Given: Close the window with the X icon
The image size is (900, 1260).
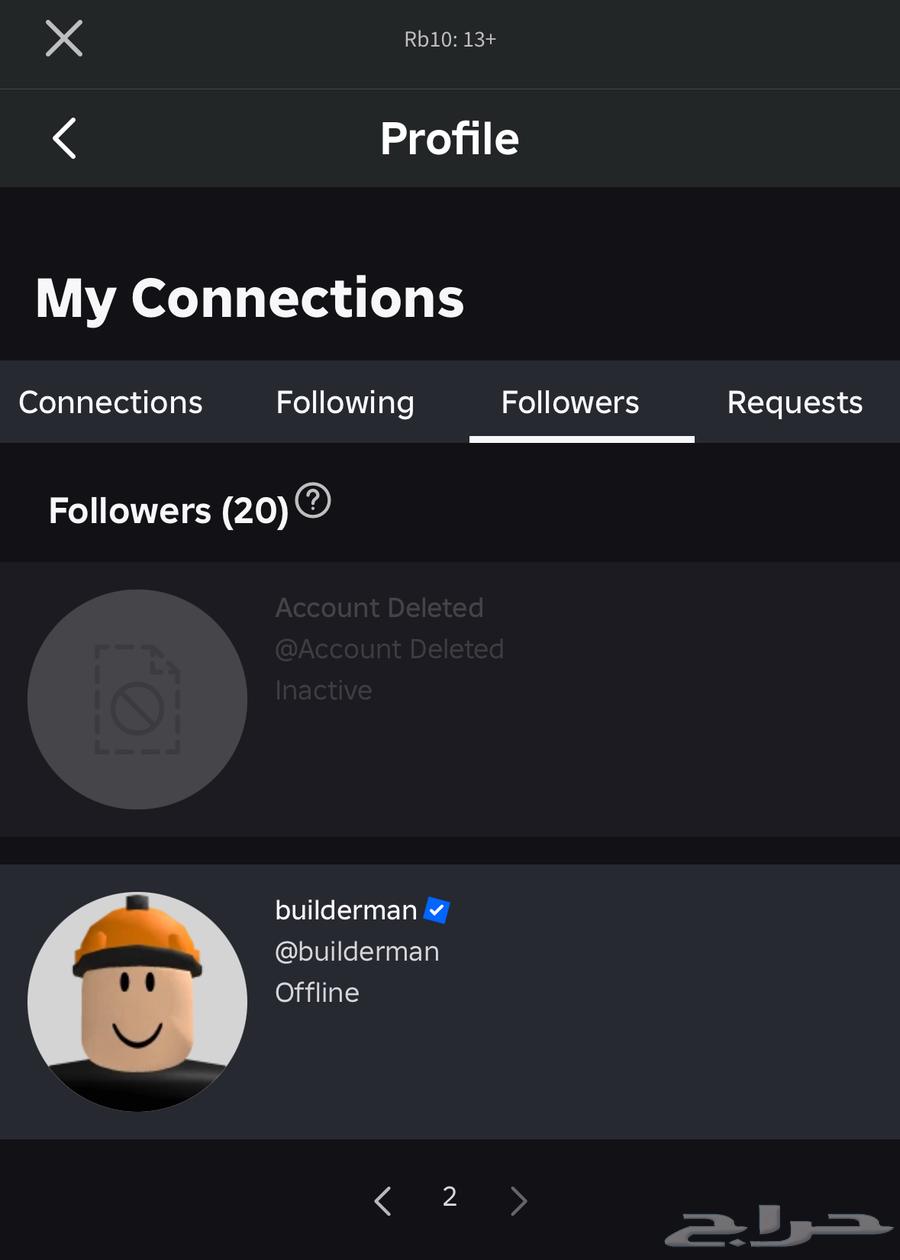Looking at the screenshot, I should click(x=64, y=39).
